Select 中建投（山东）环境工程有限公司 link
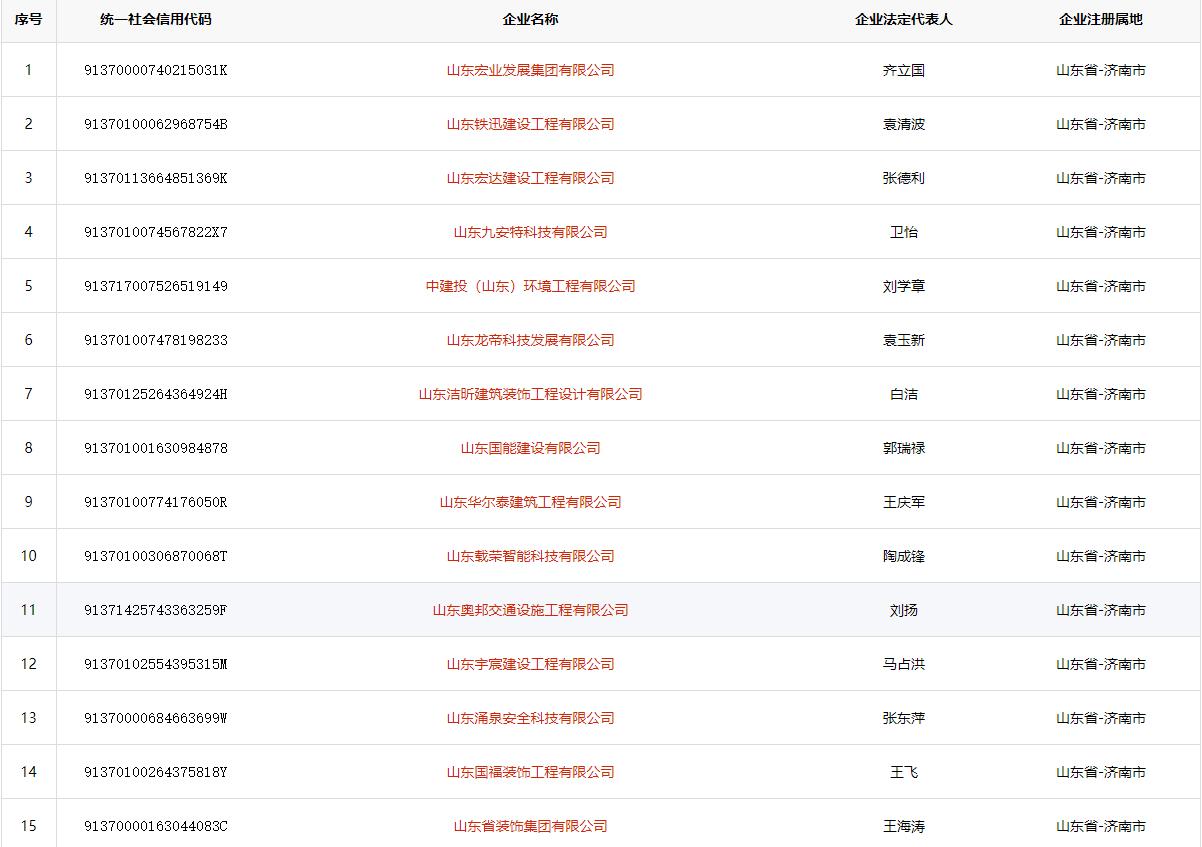Image resolution: width=1202 pixels, height=847 pixels. click(530, 286)
